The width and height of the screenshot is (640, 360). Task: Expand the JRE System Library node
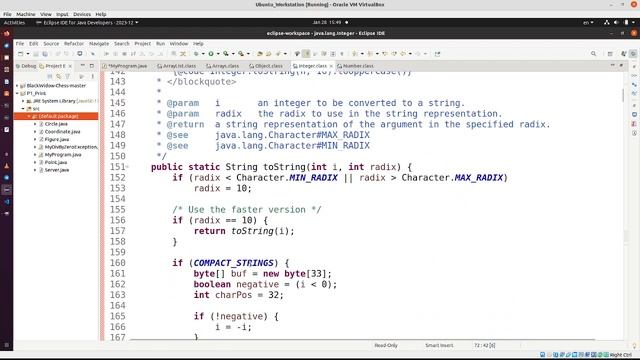[23, 101]
